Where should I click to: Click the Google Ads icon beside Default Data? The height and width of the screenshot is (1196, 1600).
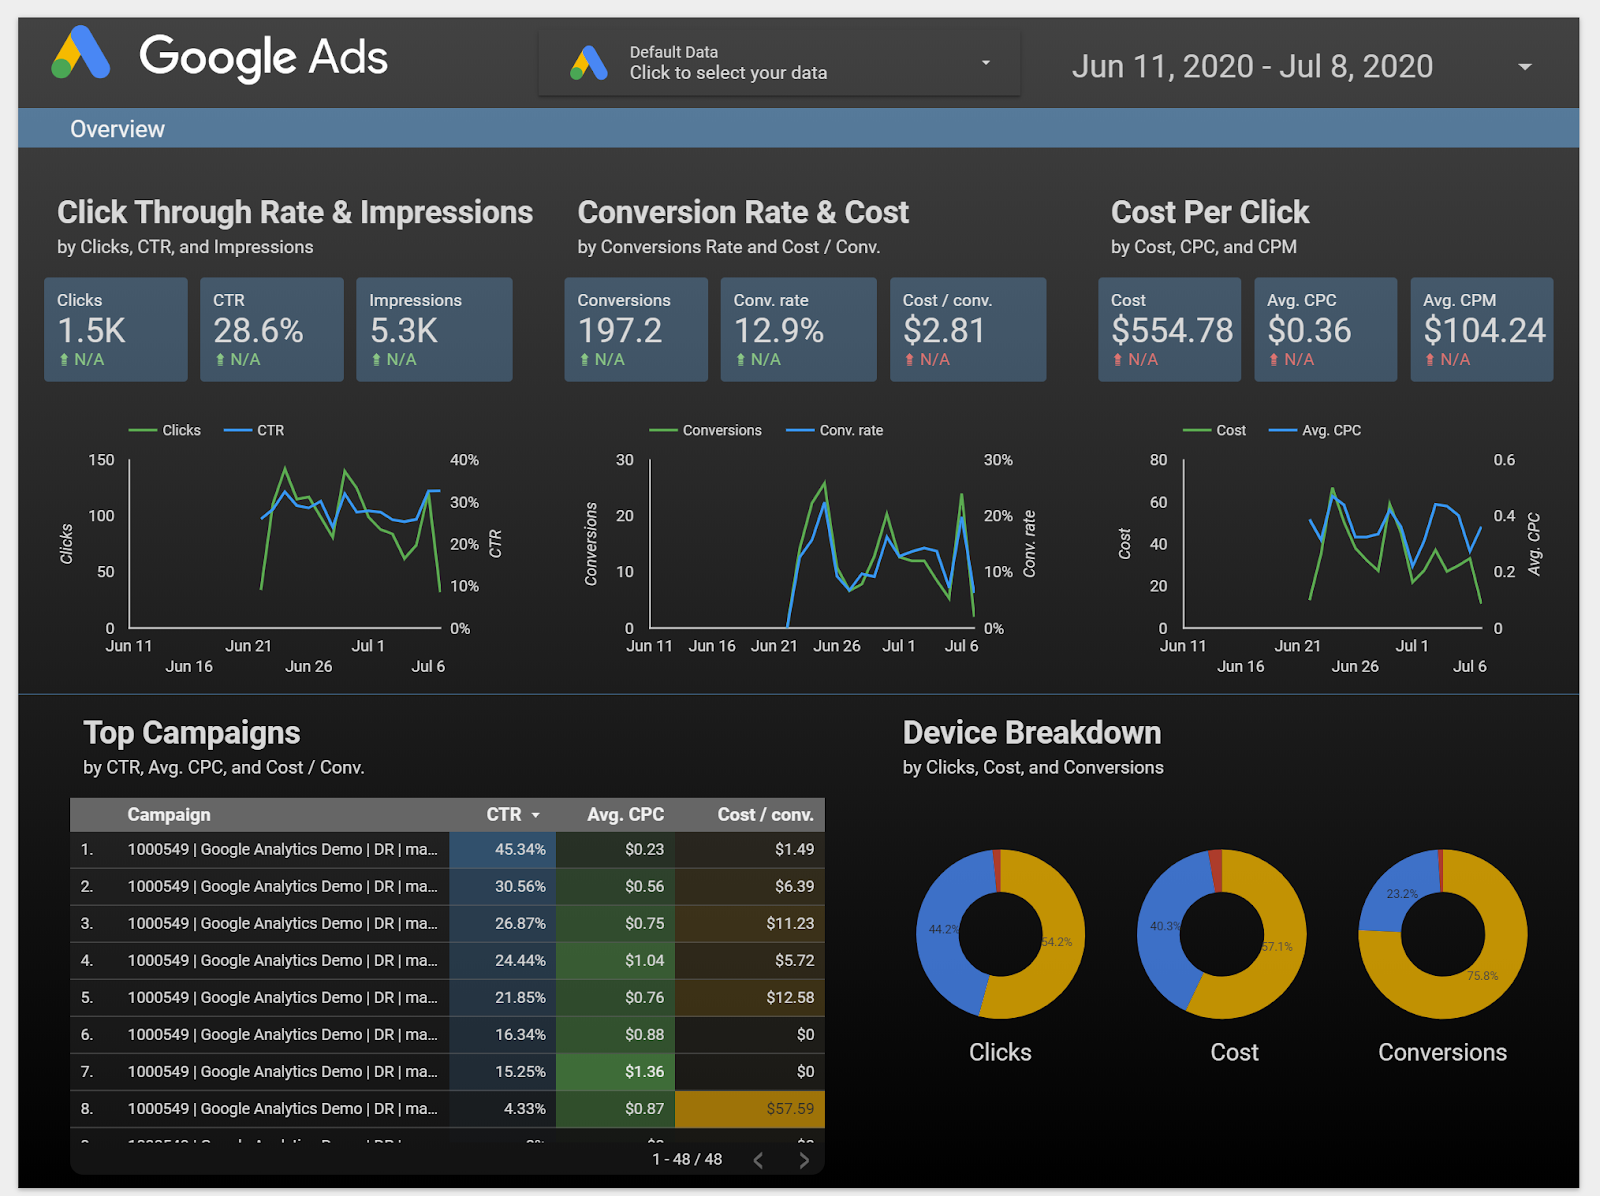[x=588, y=62]
